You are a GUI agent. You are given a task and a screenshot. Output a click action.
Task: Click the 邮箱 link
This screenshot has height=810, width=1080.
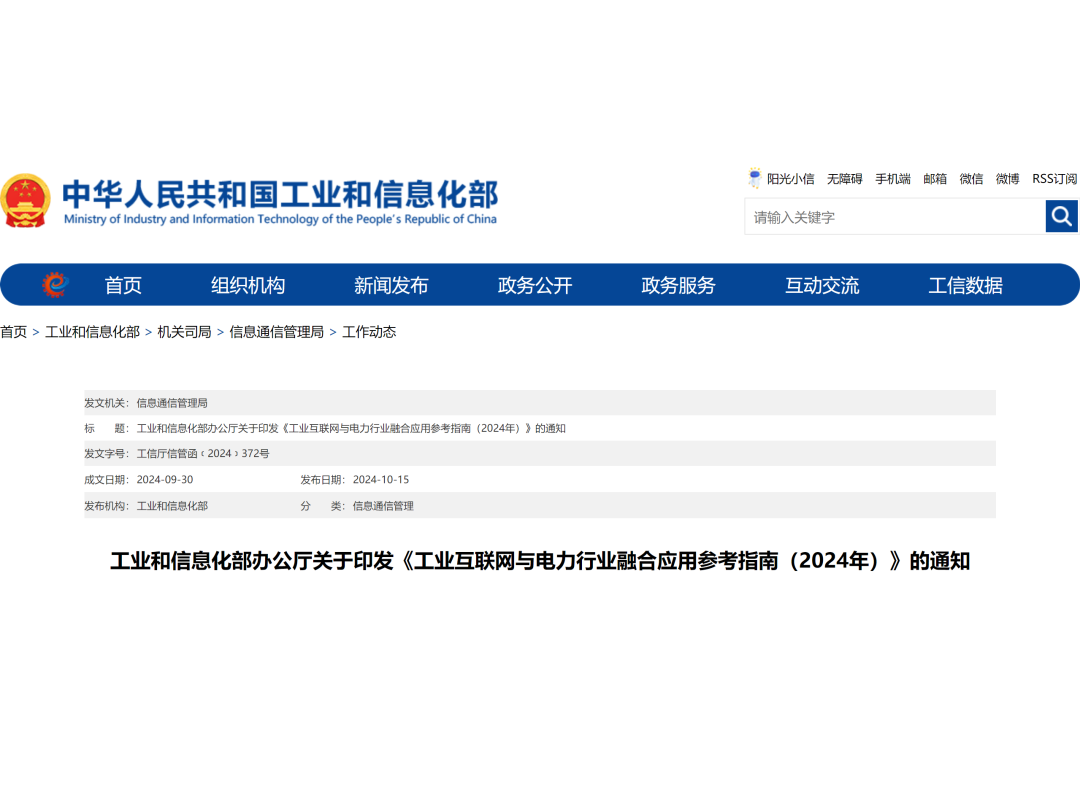click(x=935, y=179)
